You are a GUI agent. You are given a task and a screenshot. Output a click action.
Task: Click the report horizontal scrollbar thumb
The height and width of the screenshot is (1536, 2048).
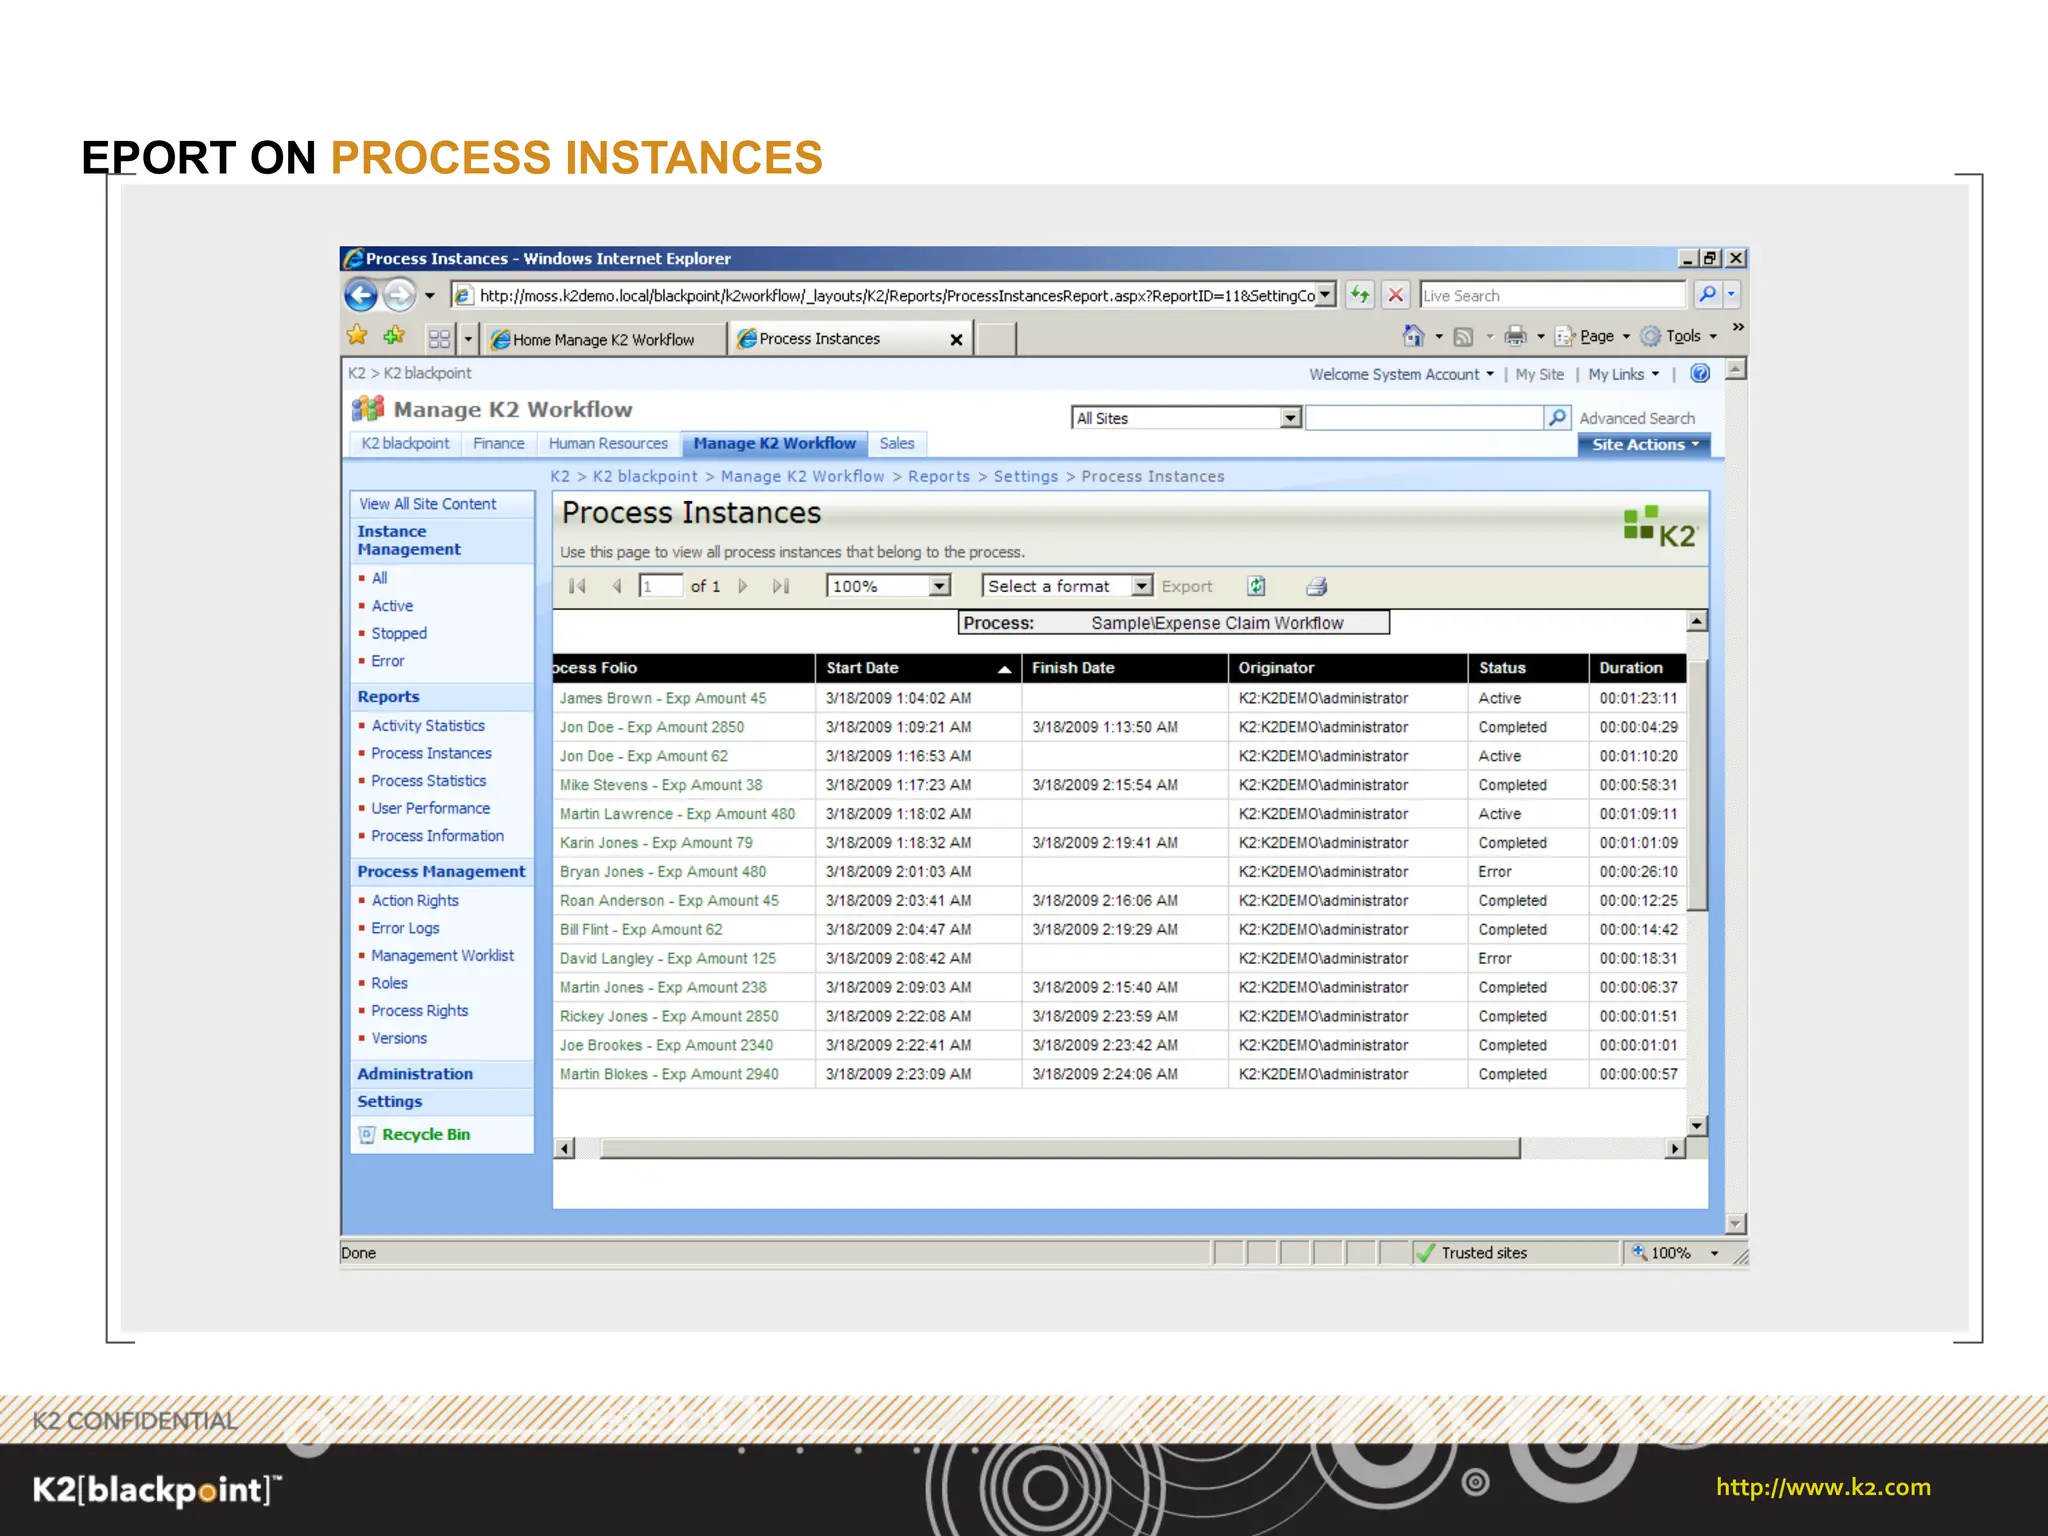point(1060,1148)
